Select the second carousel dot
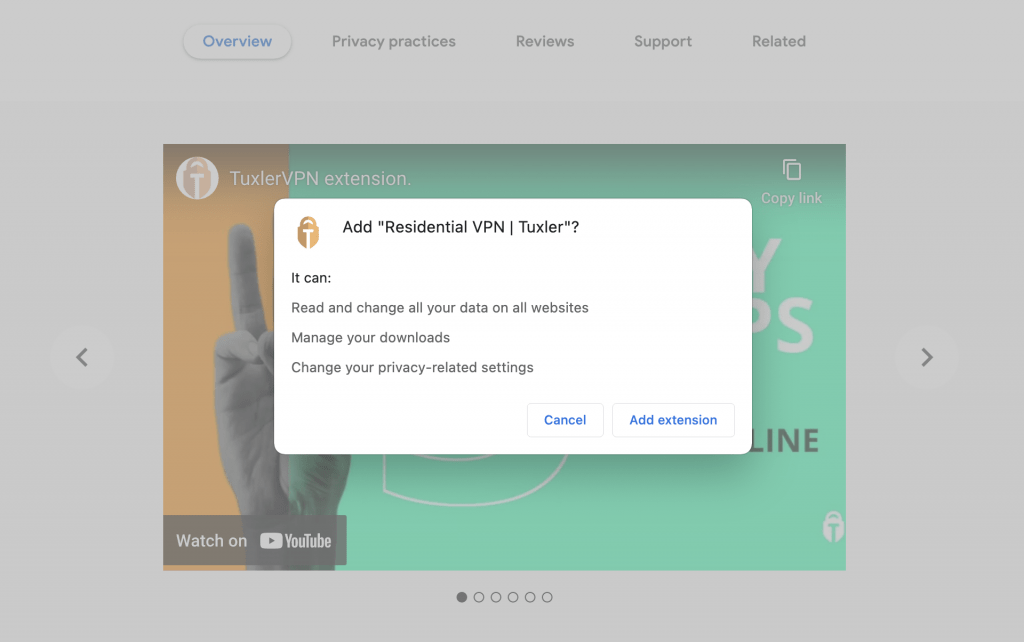The height and width of the screenshot is (642, 1024). point(479,597)
